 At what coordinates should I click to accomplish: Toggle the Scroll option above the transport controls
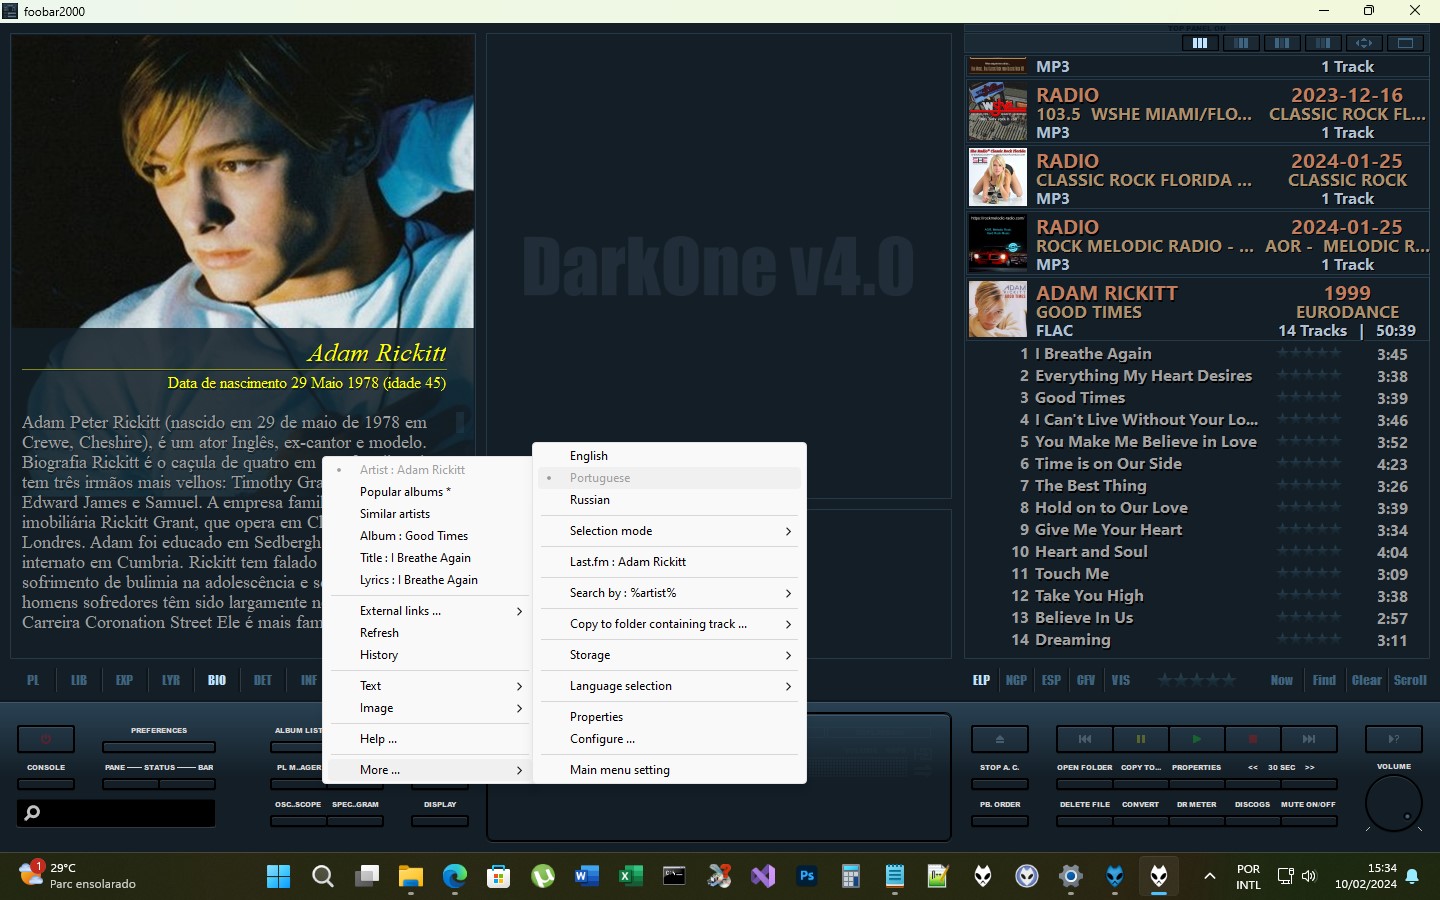pyautogui.click(x=1410, y=680)
